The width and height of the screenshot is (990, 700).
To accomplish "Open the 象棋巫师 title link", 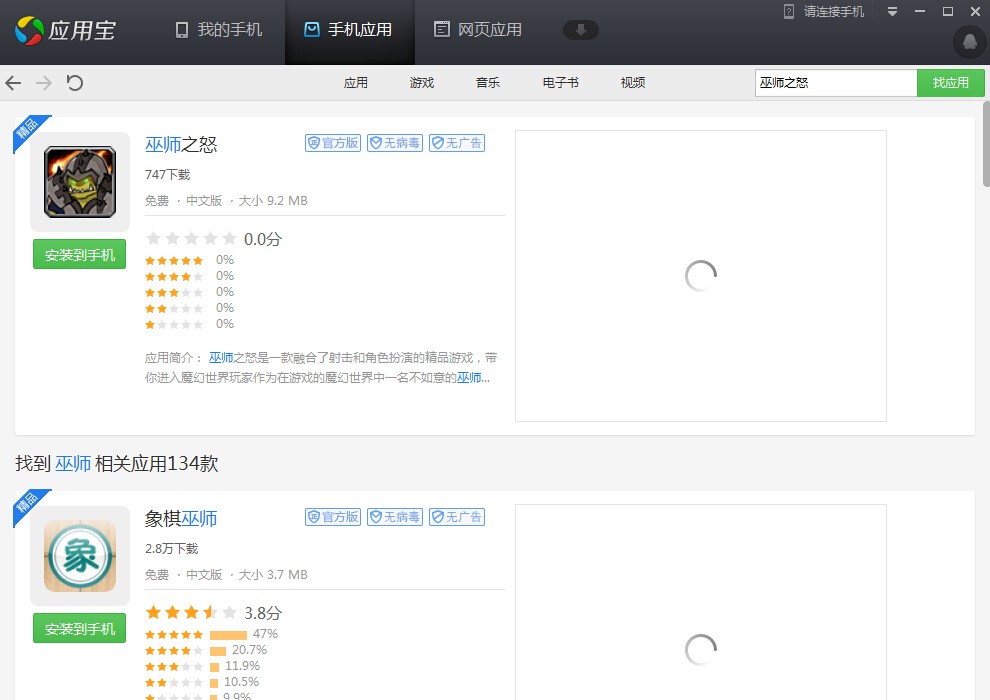I will [x=181, y=519].
